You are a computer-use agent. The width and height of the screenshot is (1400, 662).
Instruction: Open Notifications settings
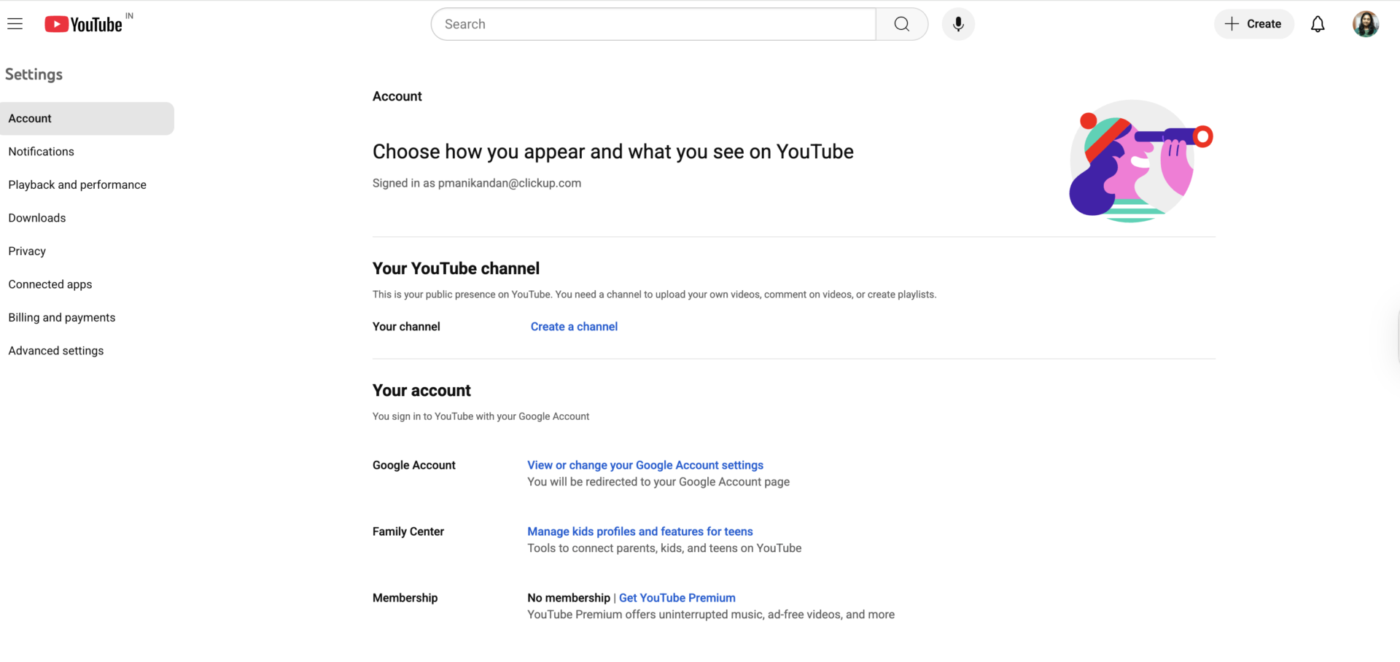tap(41, 152)
